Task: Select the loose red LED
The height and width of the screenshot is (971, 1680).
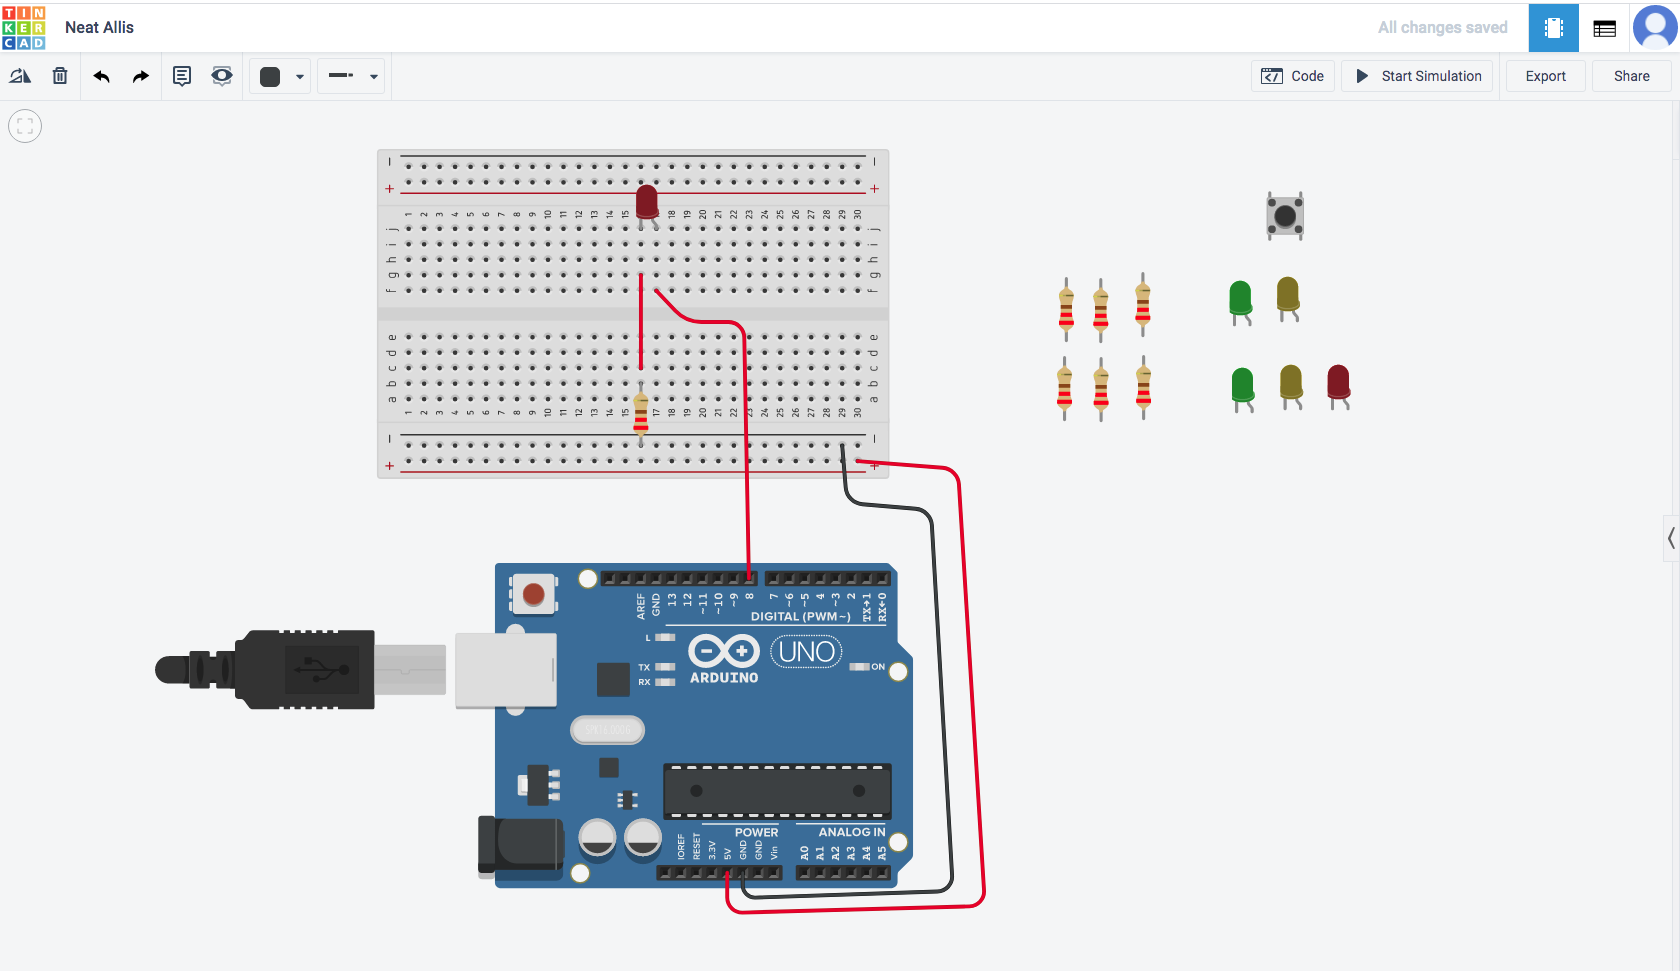Action: click(1338, 386)
